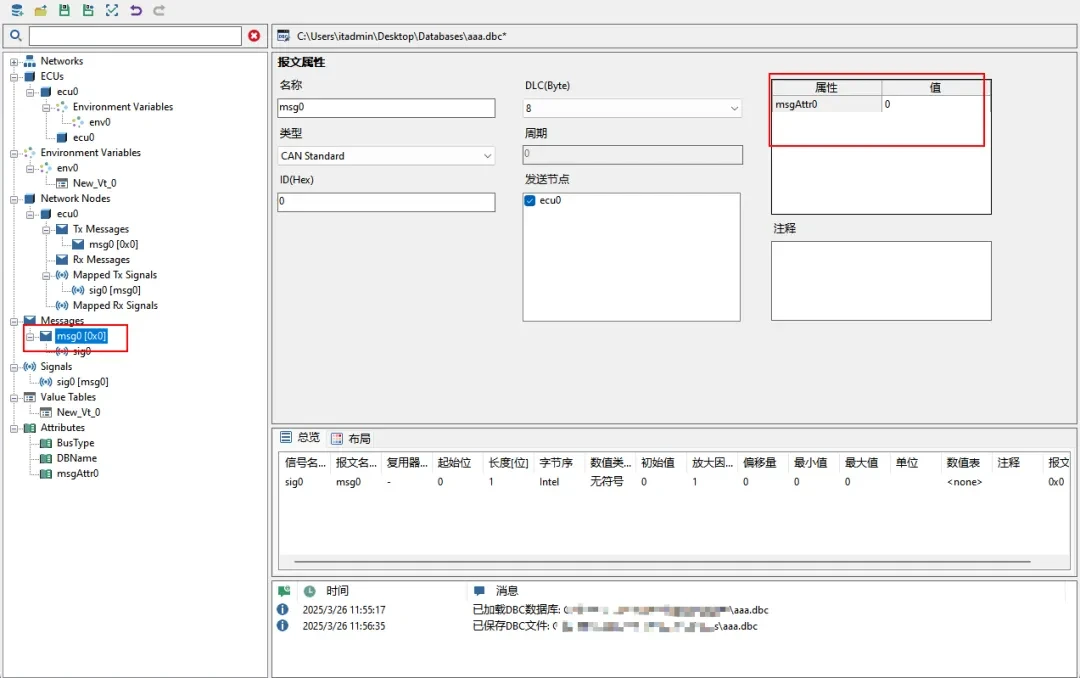Select BusType in the Attributes tree
Screen dimensions: 1080x678
coord(75,443)
